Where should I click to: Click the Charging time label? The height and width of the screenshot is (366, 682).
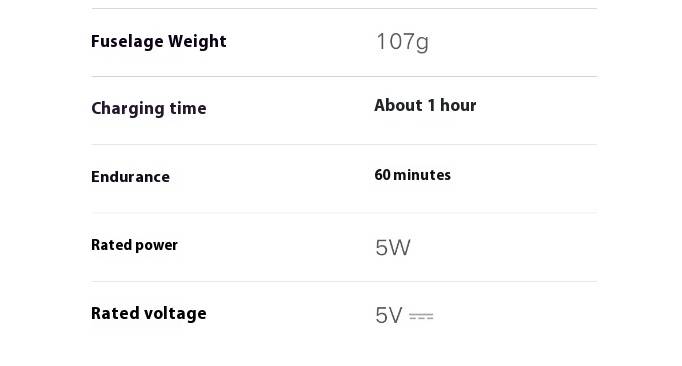pos(149,108)
